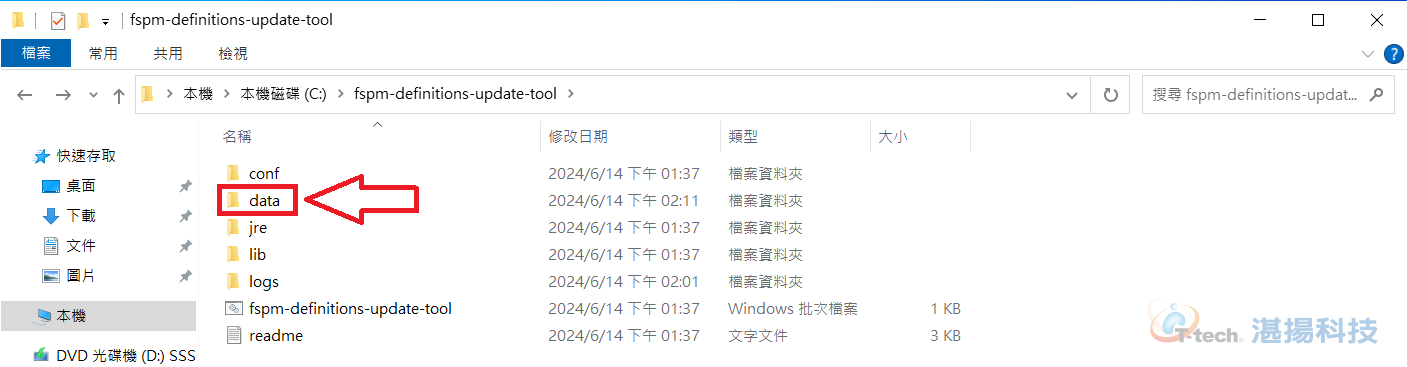Select the jre folder icon
Screen dimensions: 1407x367
click(233, 227)
